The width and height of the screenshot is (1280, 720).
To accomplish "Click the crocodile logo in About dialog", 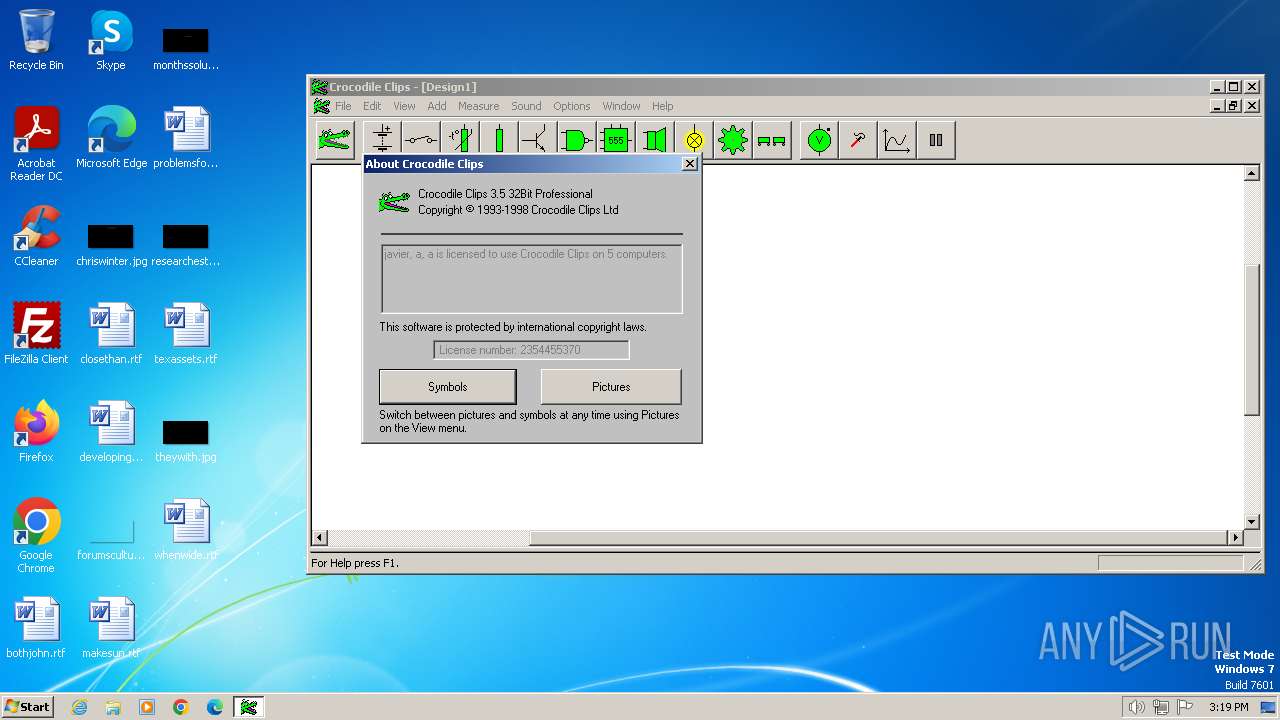I will pos(394,203).
